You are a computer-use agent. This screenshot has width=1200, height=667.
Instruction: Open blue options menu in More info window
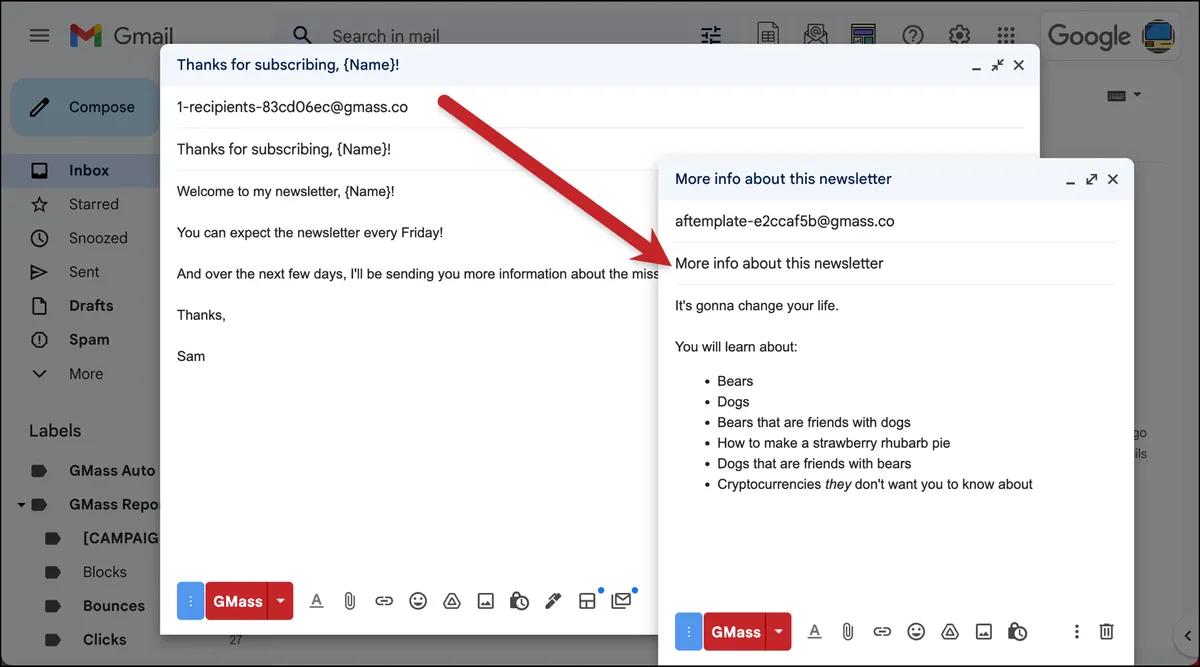[688, 632]
